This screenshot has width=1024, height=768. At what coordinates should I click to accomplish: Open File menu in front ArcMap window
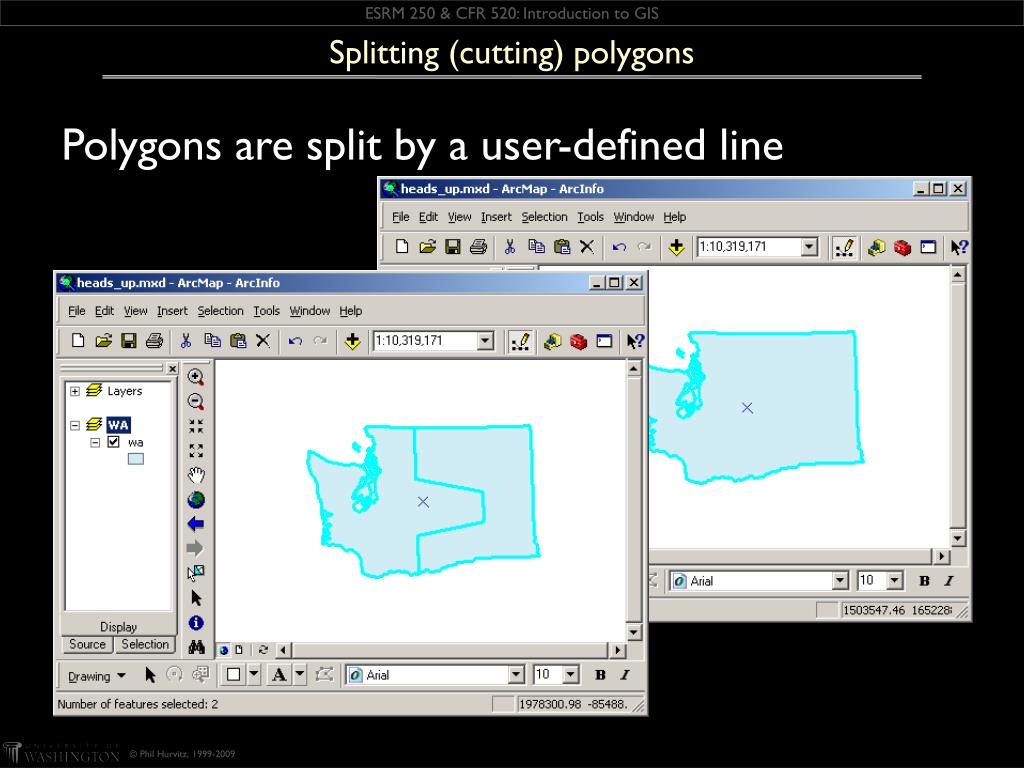(76, 311)
